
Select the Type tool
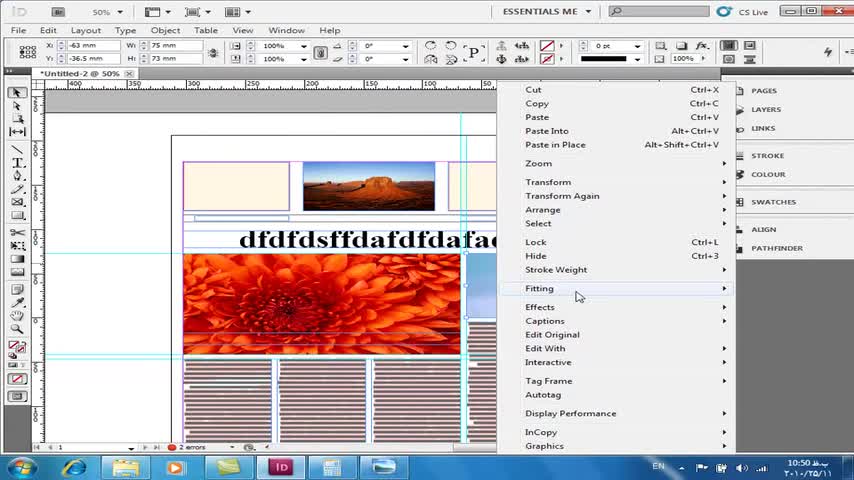click(x=17, y=163)
